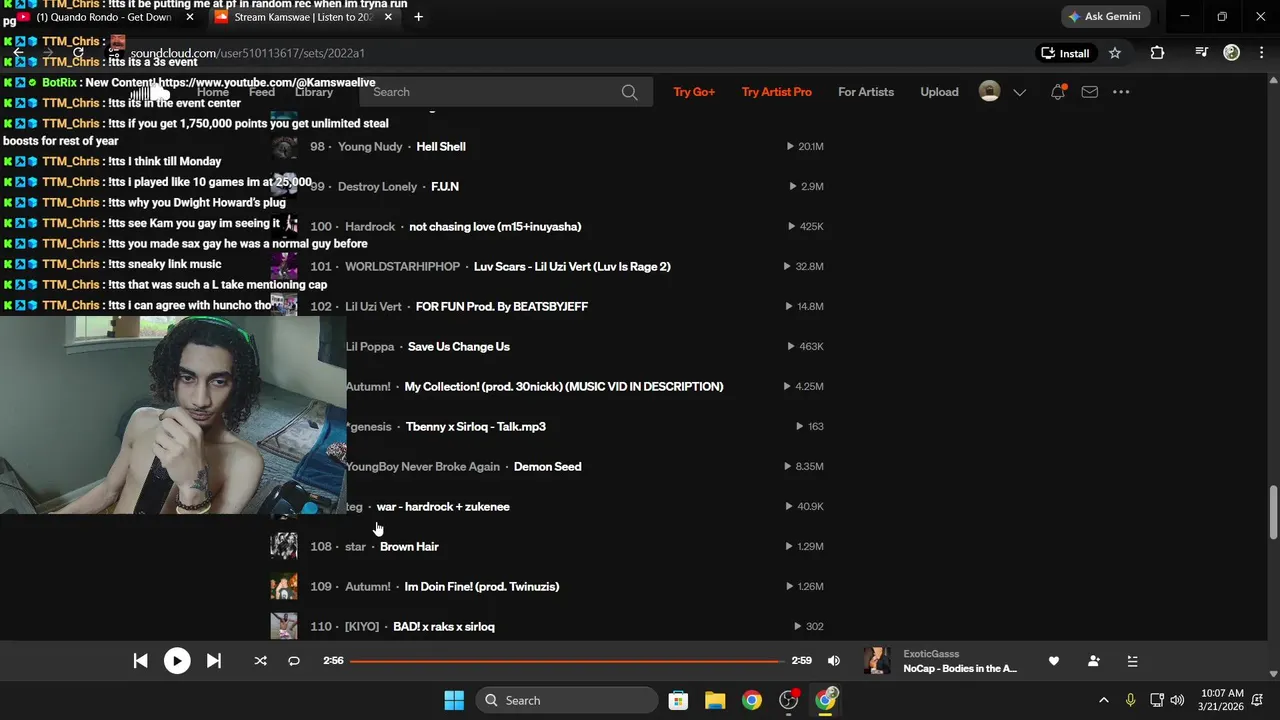The image size is (1280, 720).
Task: Open the browser extensions puzzle icon
Action: pyautogui.click(x=1157, y=53)
